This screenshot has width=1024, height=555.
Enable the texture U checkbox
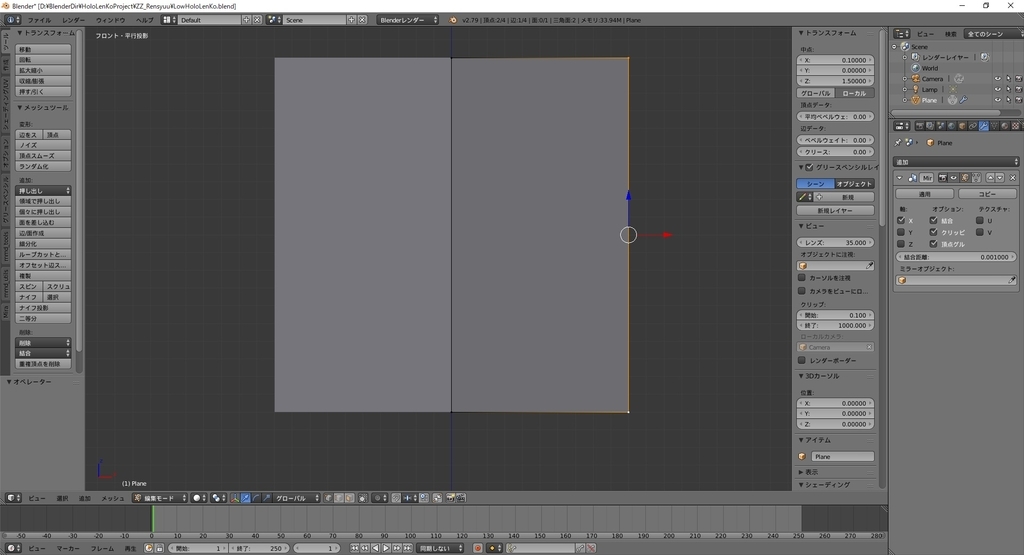coord(980,221)
